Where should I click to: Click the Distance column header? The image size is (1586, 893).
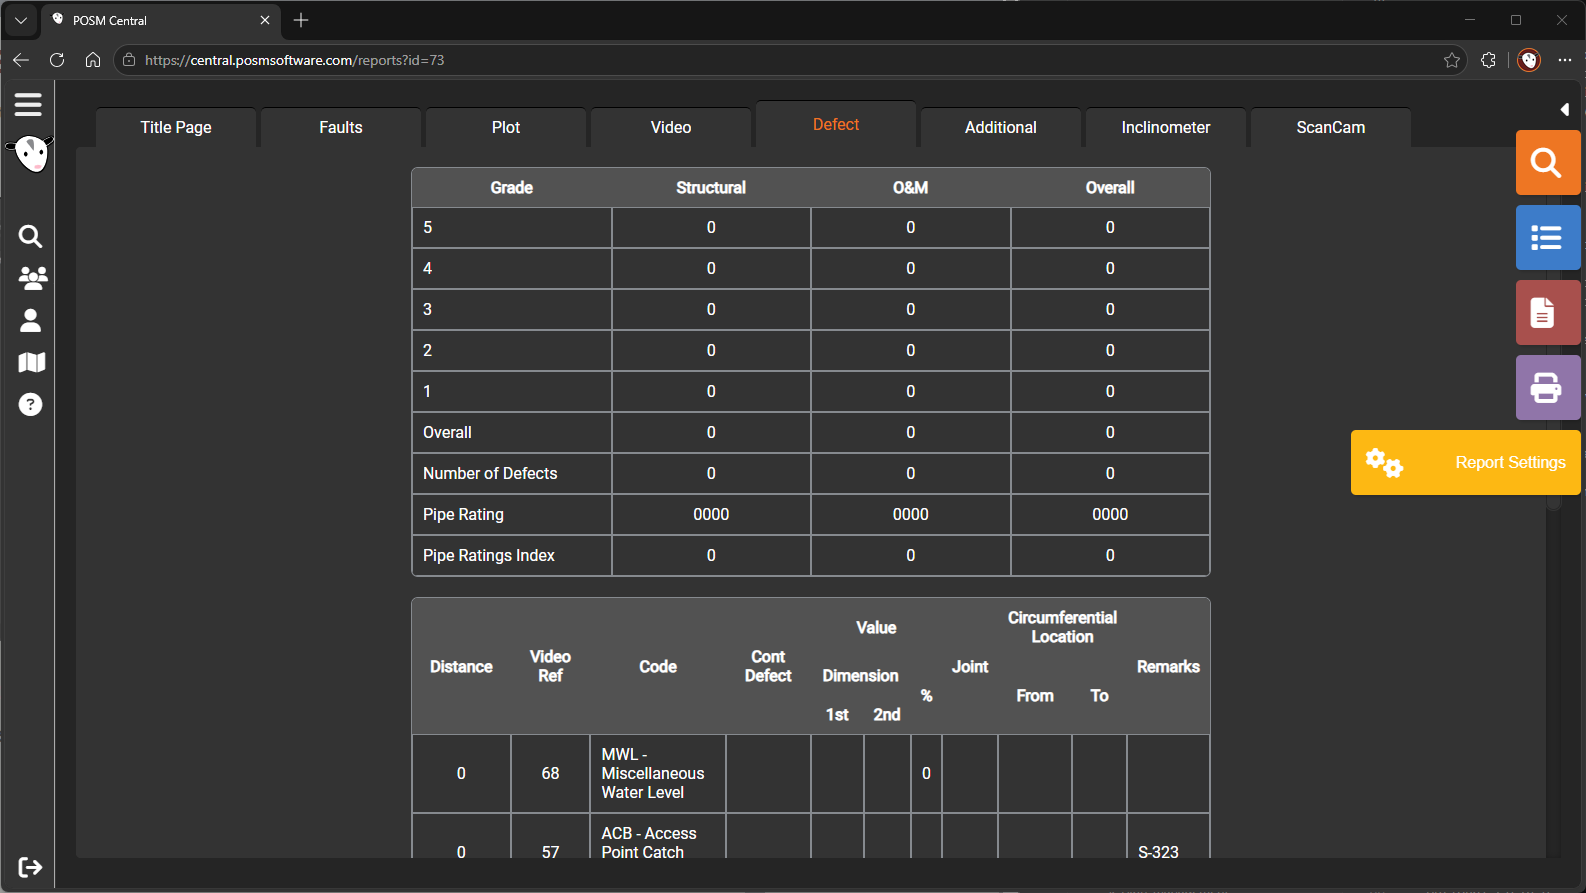tap(461, 667)
